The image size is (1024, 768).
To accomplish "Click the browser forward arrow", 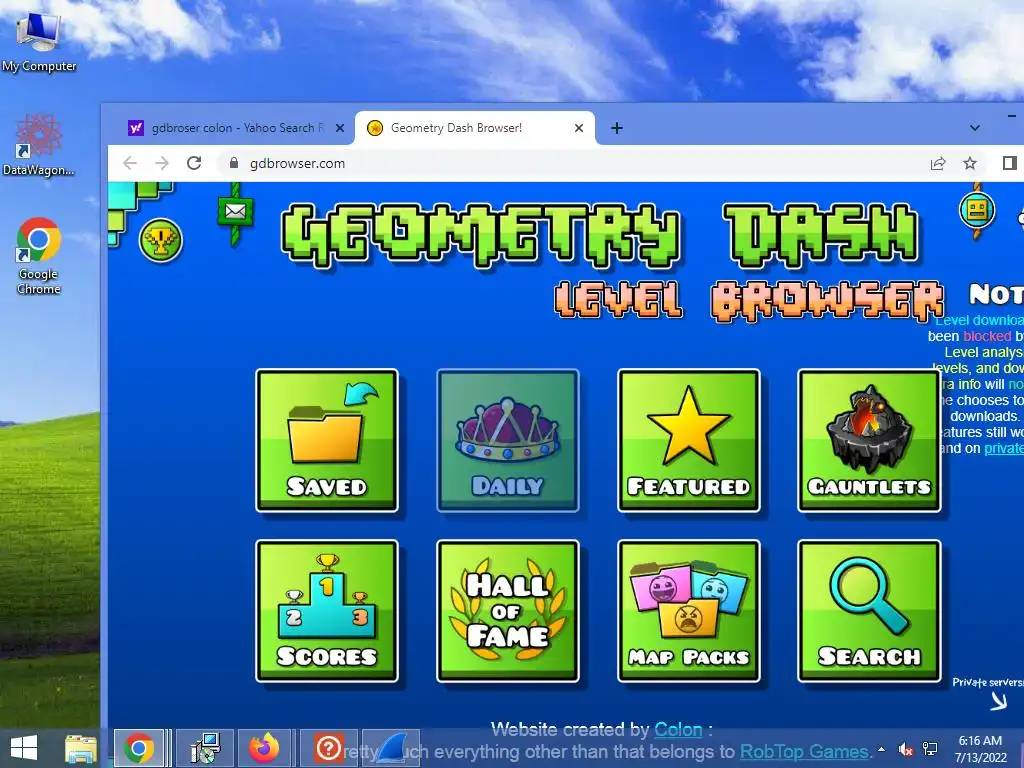I will (161, 163).
